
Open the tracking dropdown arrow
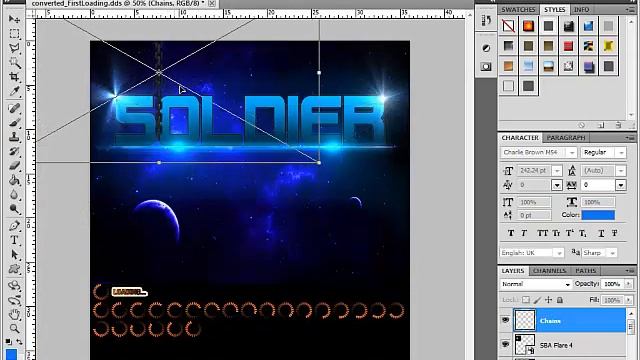tap(621, 185)
